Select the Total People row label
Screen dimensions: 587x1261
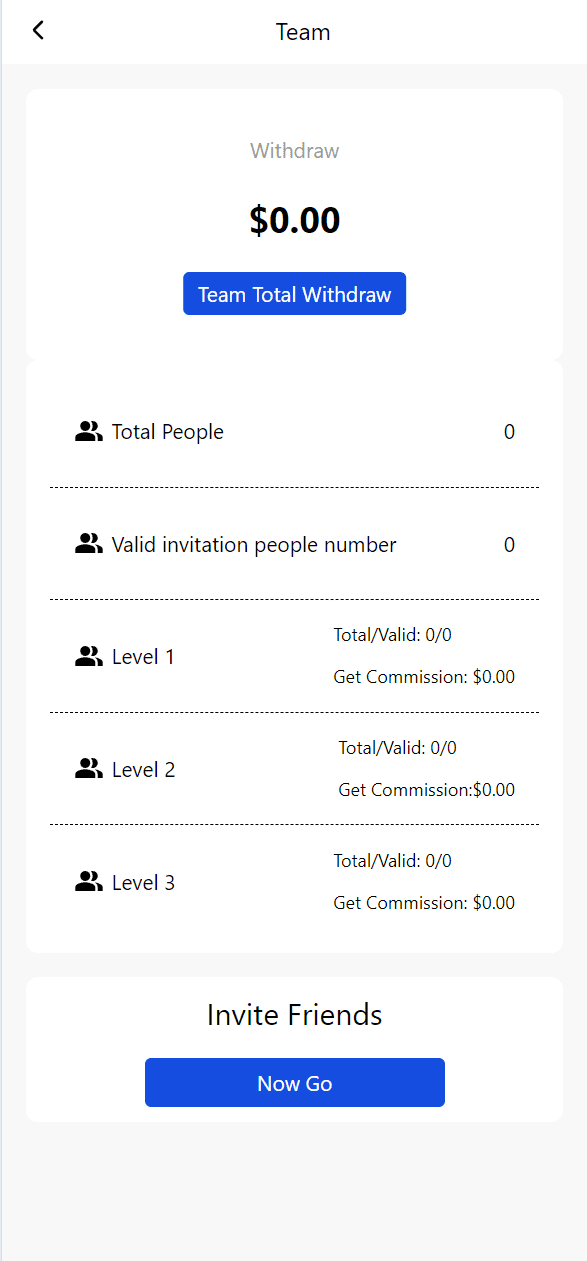pyautogui.click(x=168, y=432)
